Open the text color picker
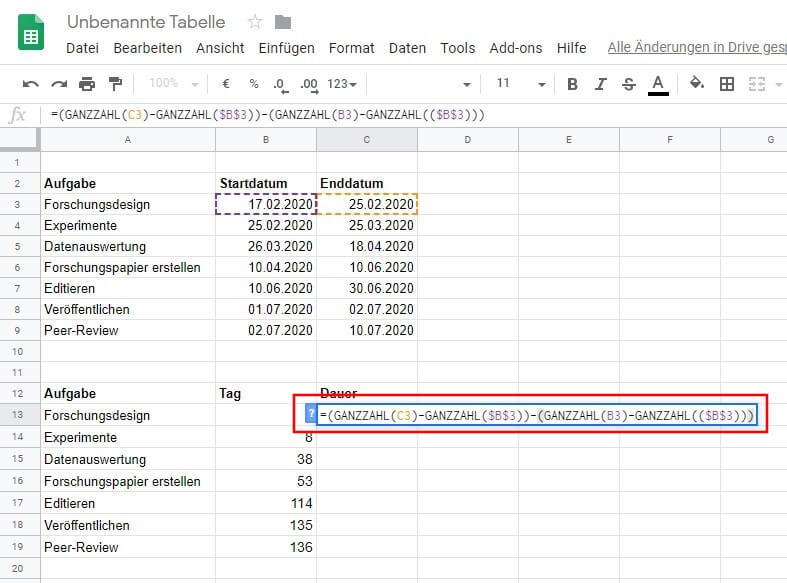 [x=658, y=84]
